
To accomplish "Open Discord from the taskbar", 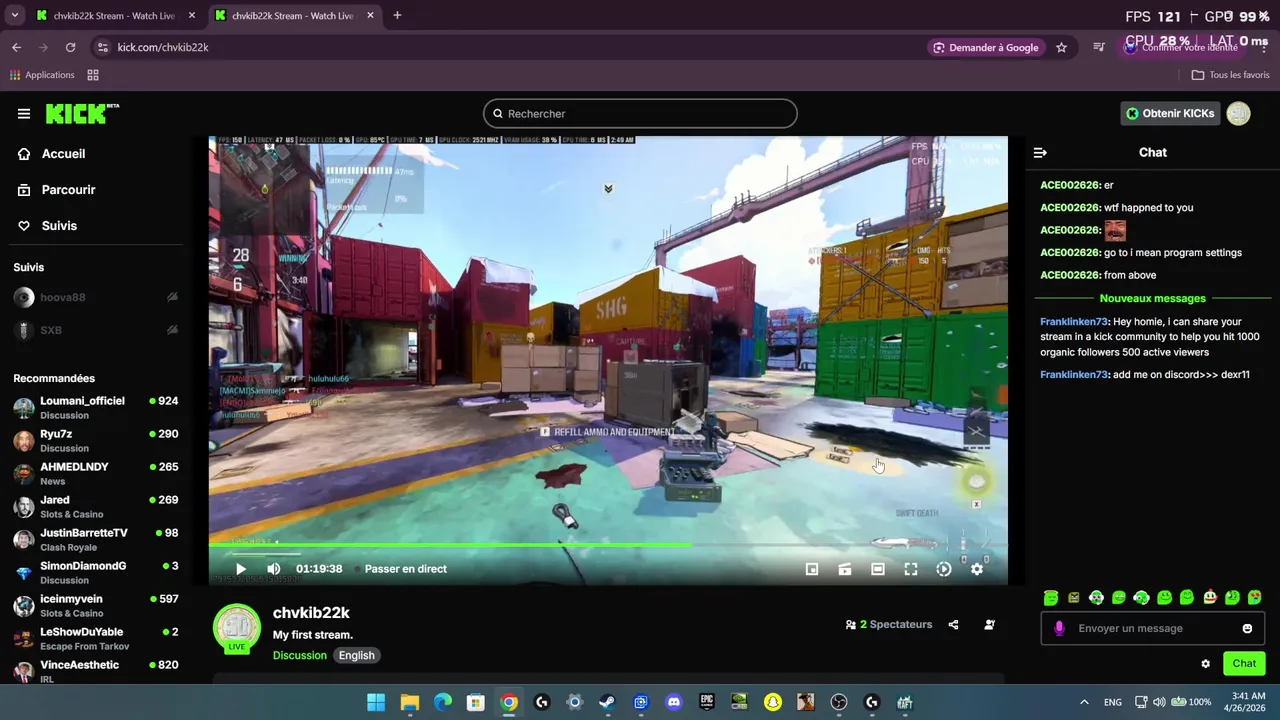I will coord(673,702).
